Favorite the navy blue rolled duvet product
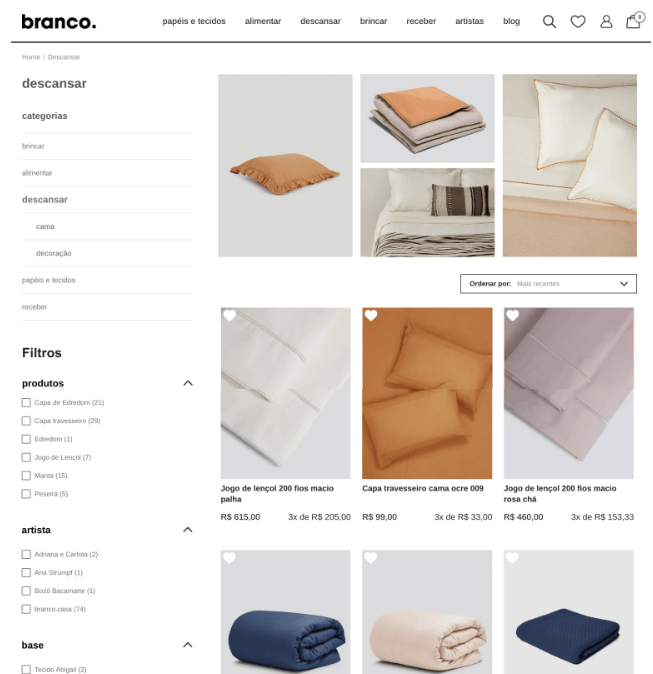The height and width of the screenshot is (674, 653). [x=230, y=558]
